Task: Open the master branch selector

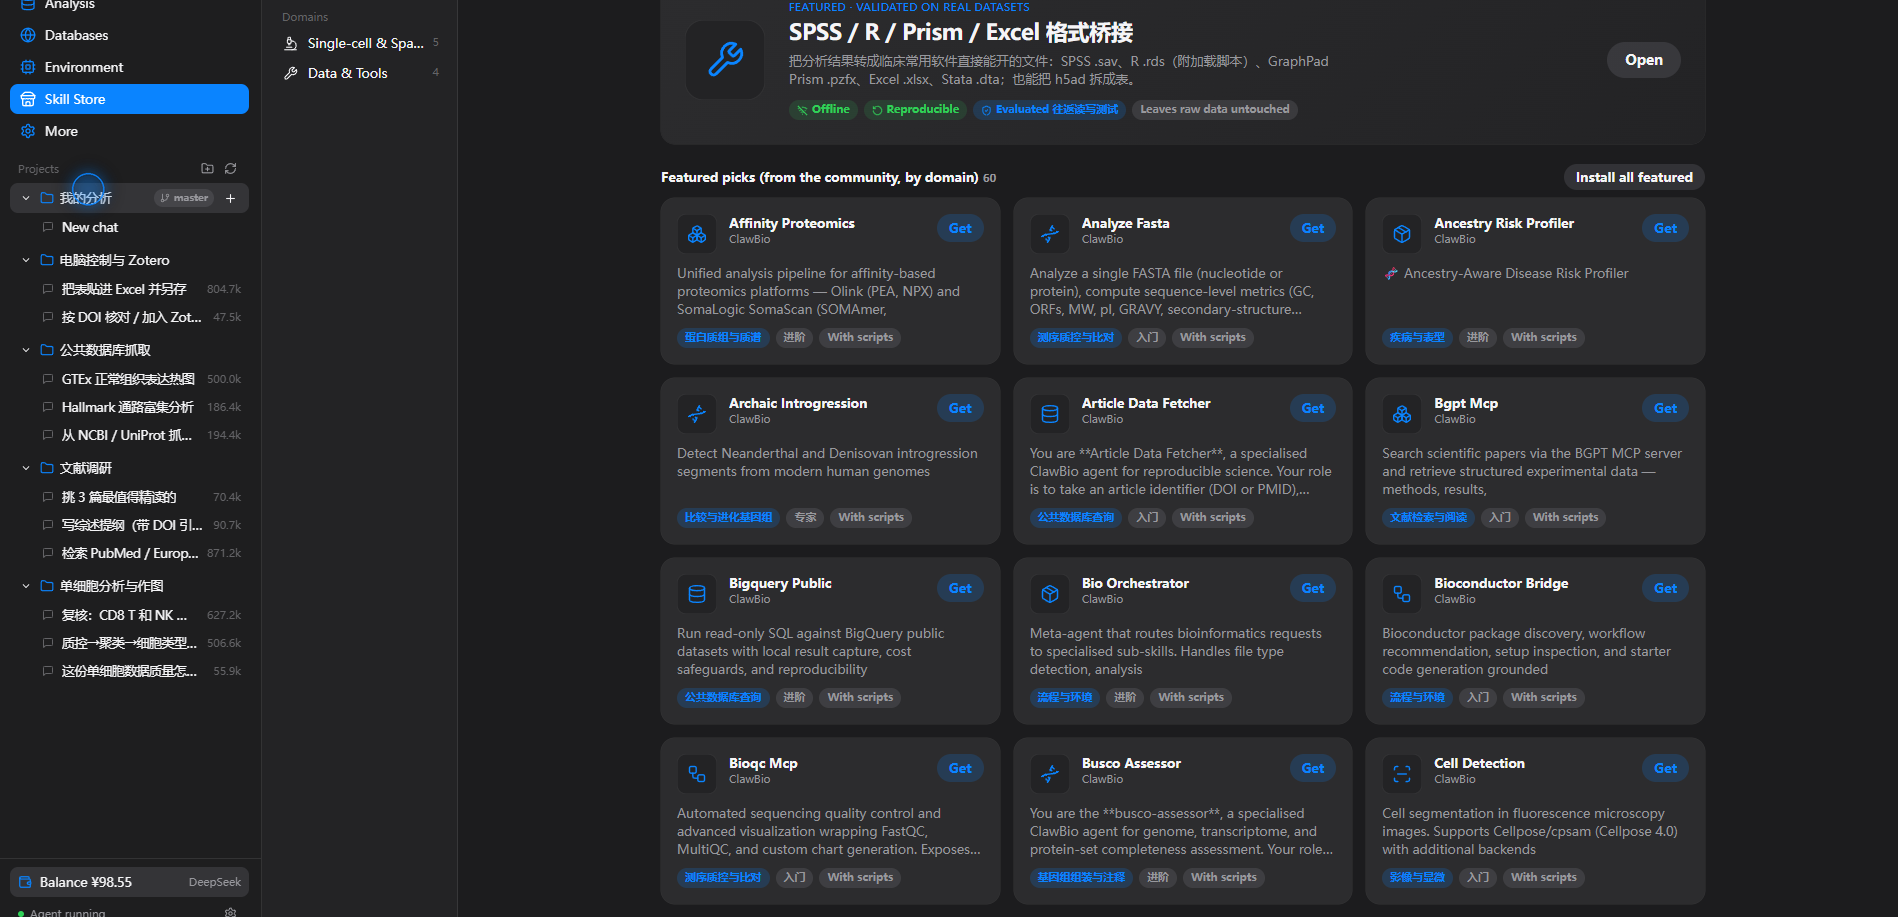Action: point(184,198)
